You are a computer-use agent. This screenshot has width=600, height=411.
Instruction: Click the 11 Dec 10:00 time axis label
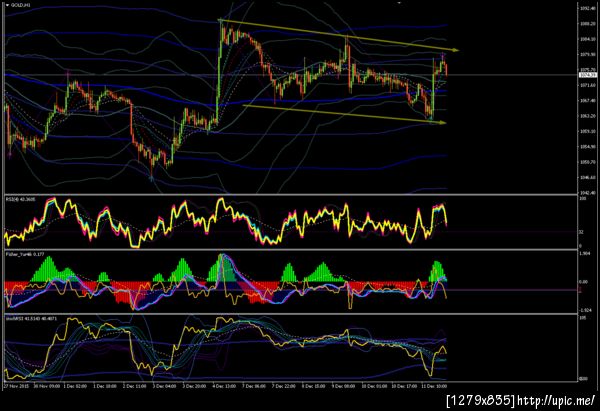[x=434, y=386]
